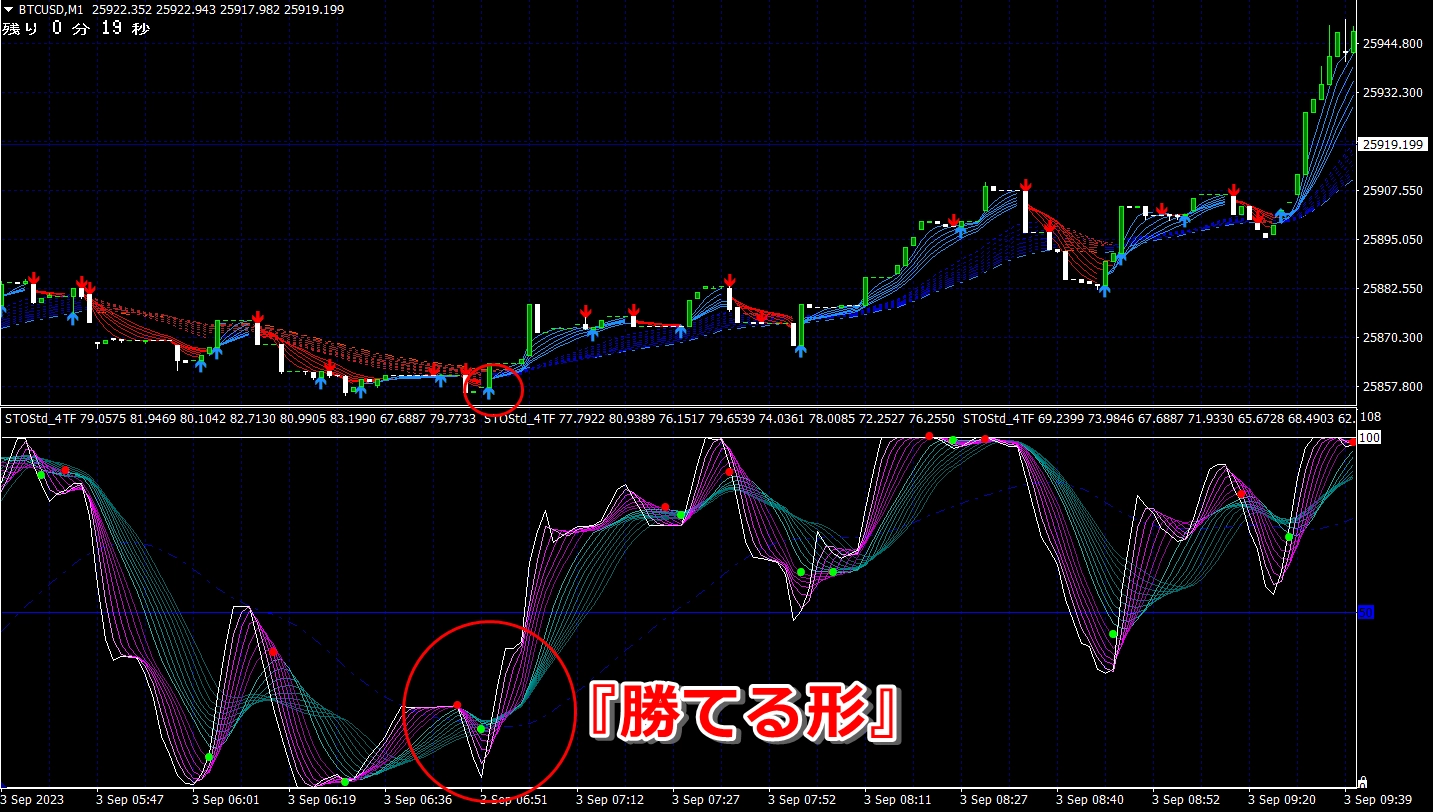The image size is (1433, 812).
Task: Click the 100 level label on the oscillator
Action: 1368,438
